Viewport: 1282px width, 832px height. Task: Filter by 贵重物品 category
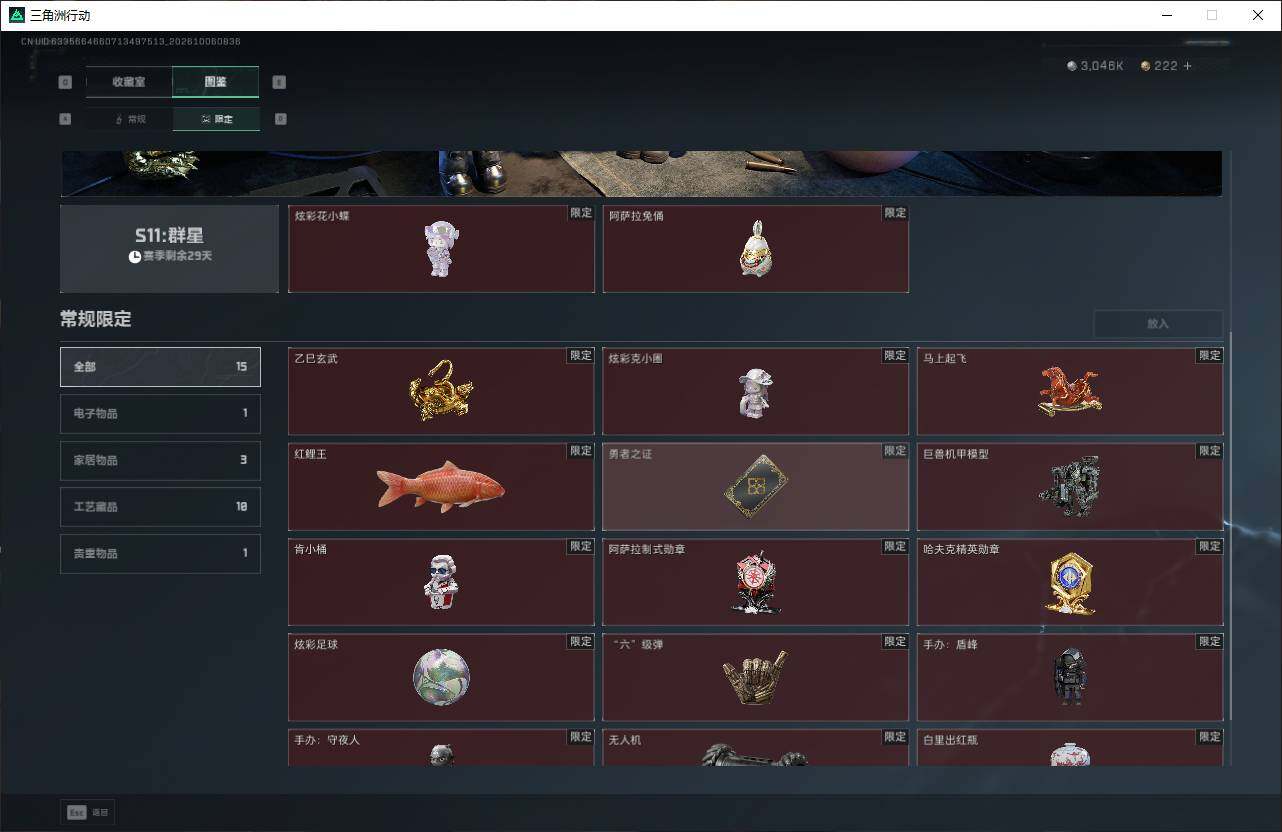(160, 554)
